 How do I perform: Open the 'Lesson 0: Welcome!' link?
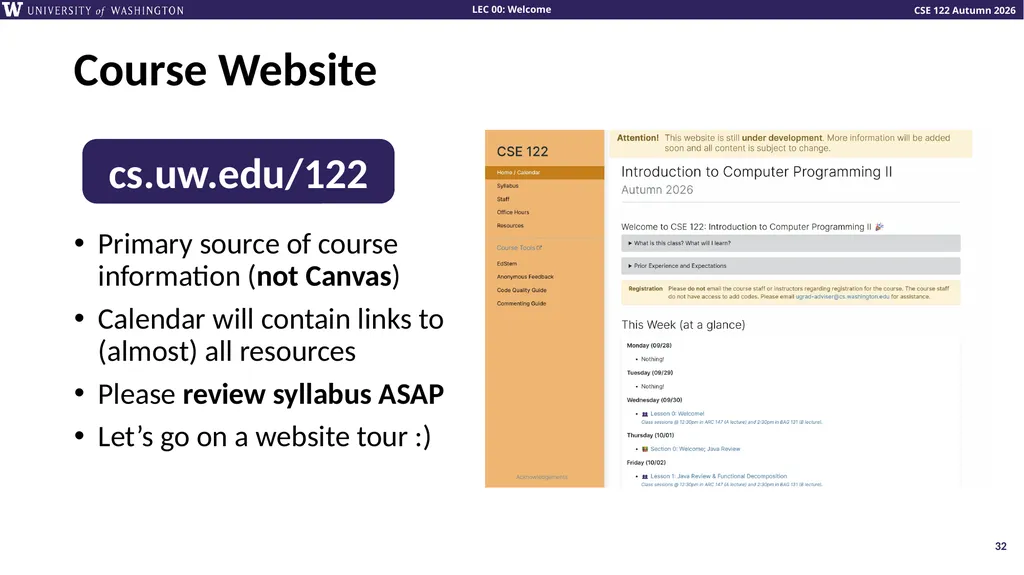(677, 414)
